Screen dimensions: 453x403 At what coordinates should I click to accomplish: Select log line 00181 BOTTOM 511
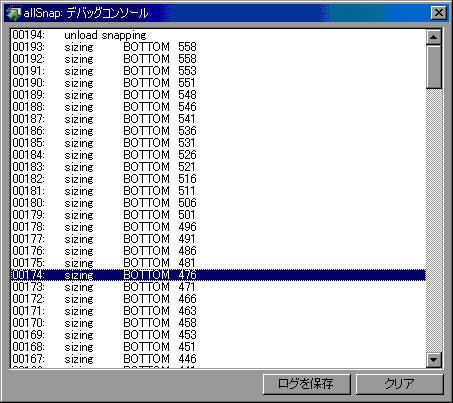pos(218,191)
